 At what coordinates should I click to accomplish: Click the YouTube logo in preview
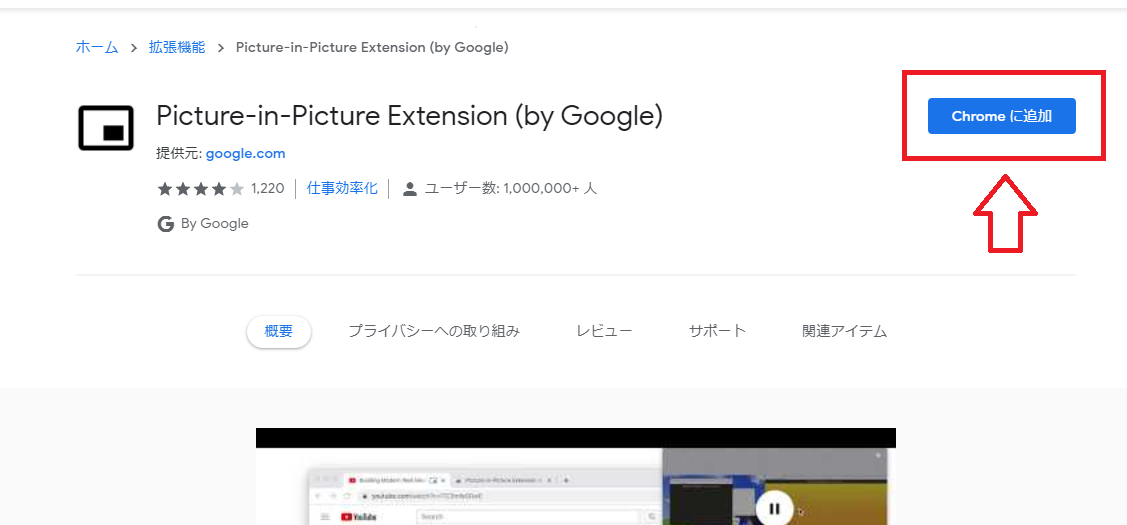(x=358, y=517)
